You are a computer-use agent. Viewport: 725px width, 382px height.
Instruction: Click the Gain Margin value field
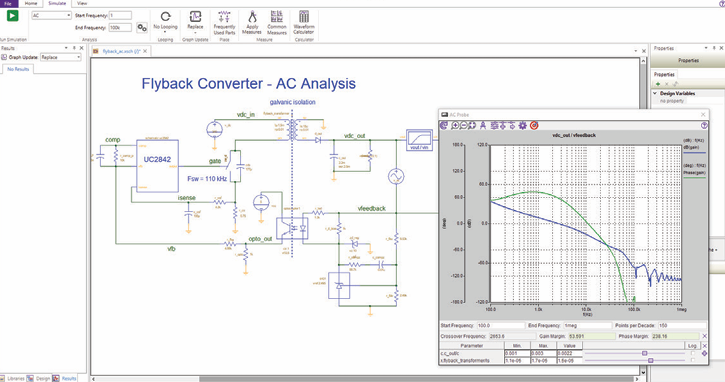coord(592,336)
